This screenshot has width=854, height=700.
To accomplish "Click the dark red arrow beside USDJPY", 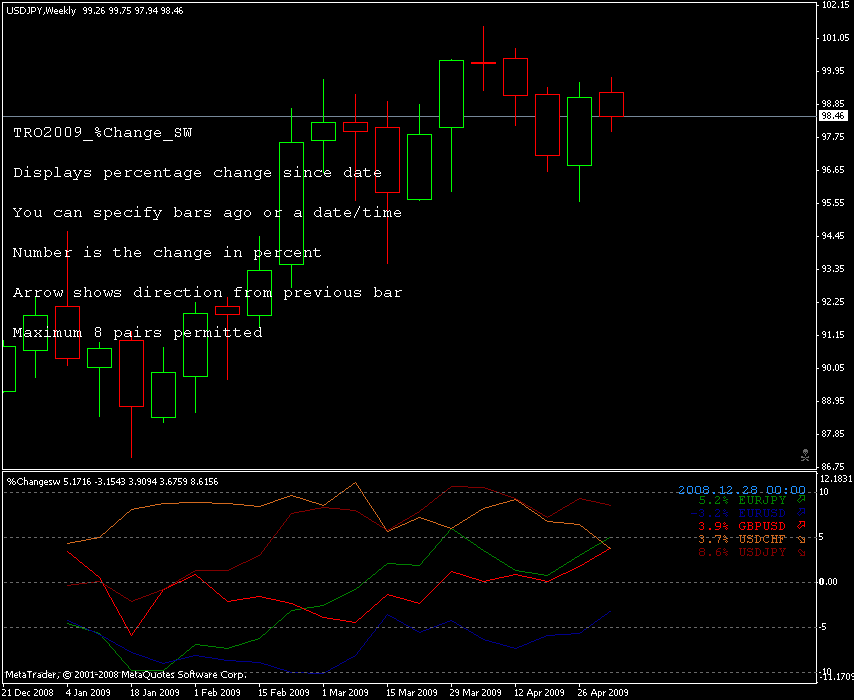I will pos(800,551).
